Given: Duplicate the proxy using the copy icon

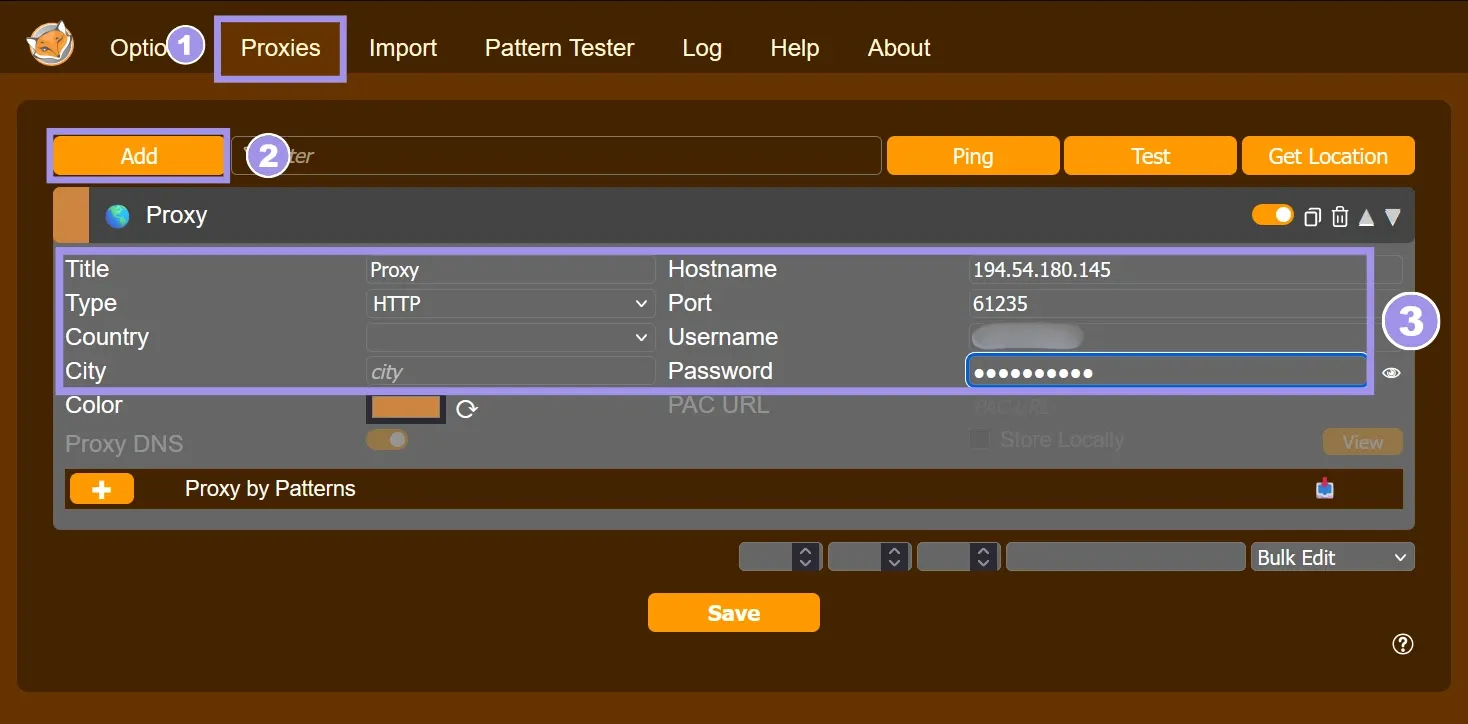Looking at the screenshot, I should click(x=1313, y=216).
